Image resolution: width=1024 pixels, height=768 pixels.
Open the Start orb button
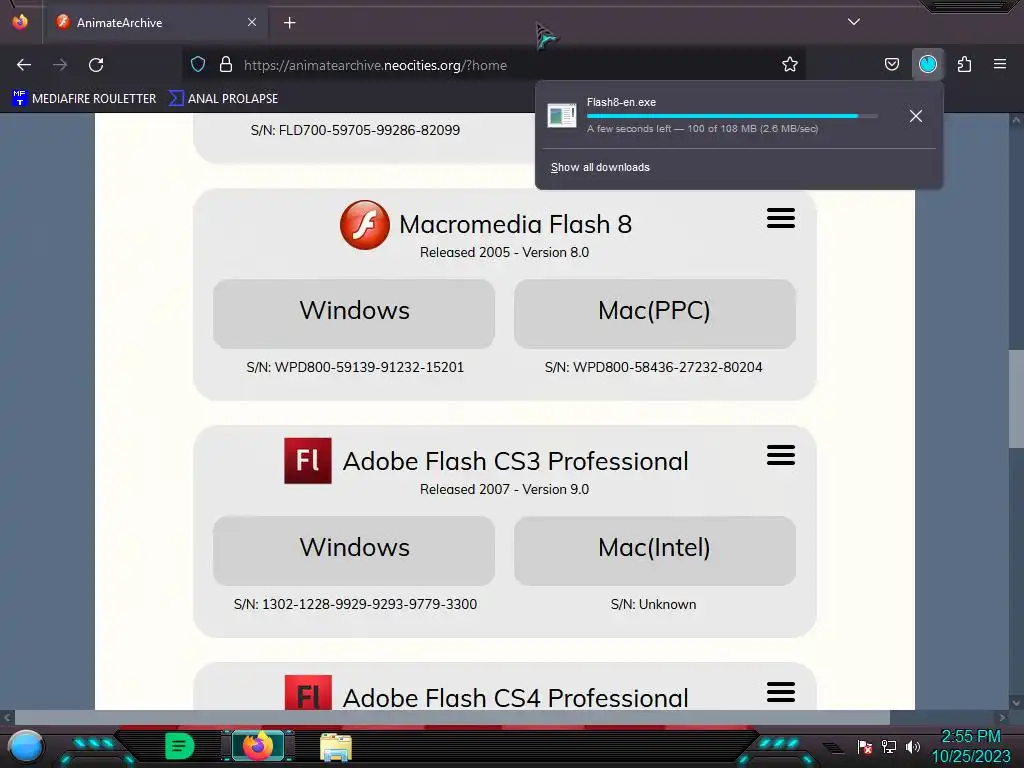tap(25, 747)
